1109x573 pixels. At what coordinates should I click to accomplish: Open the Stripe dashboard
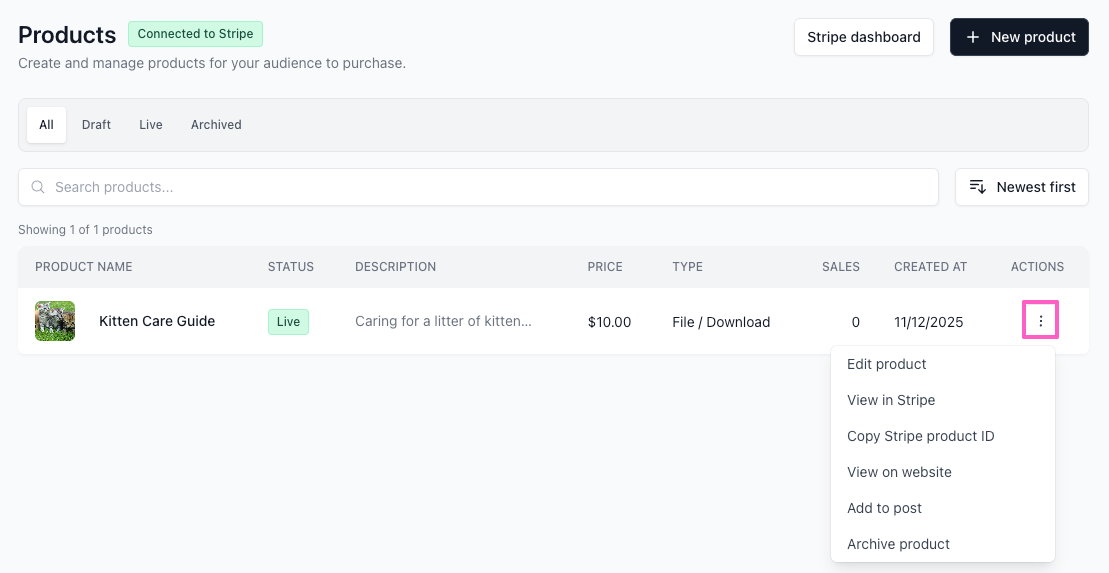point(863,37)
